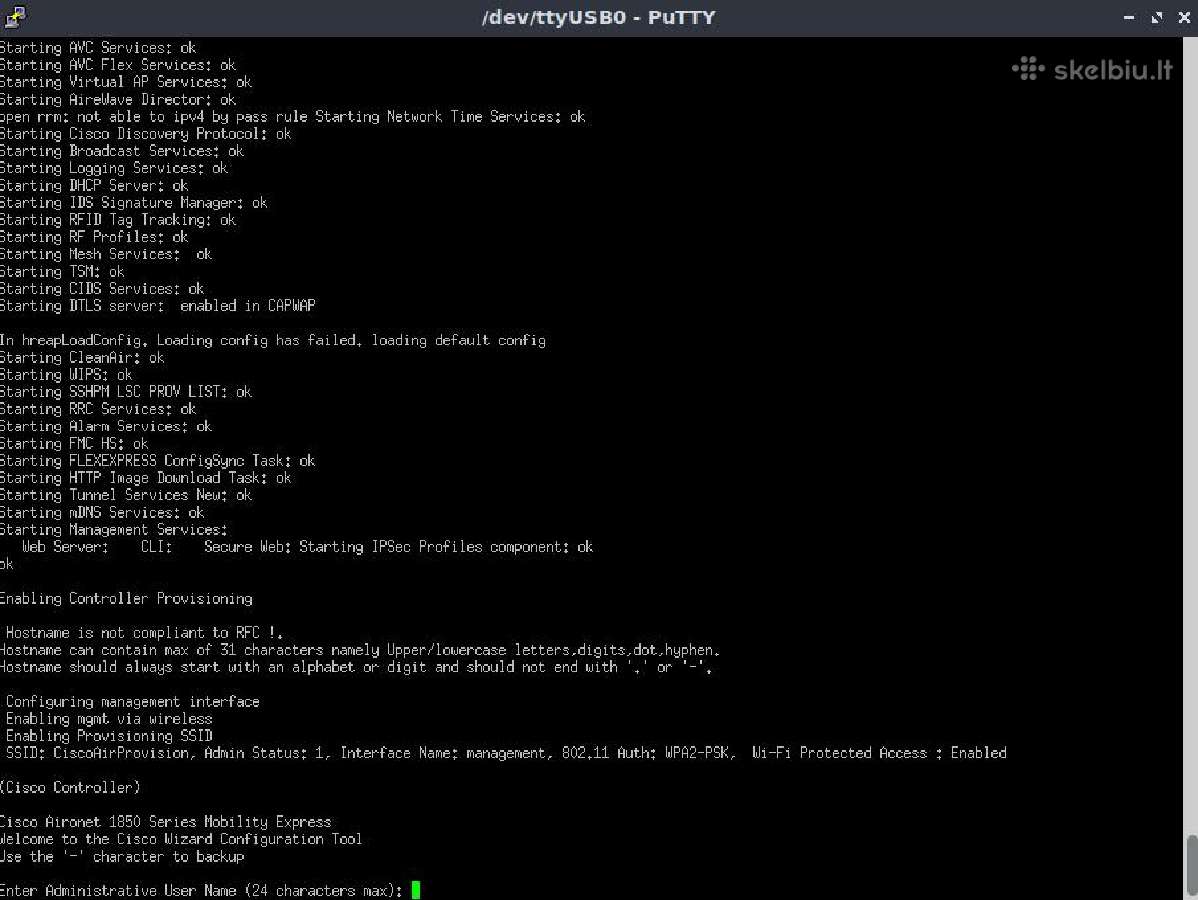Click the vertical scrollbar thumb at bottom

[1191, 865]
